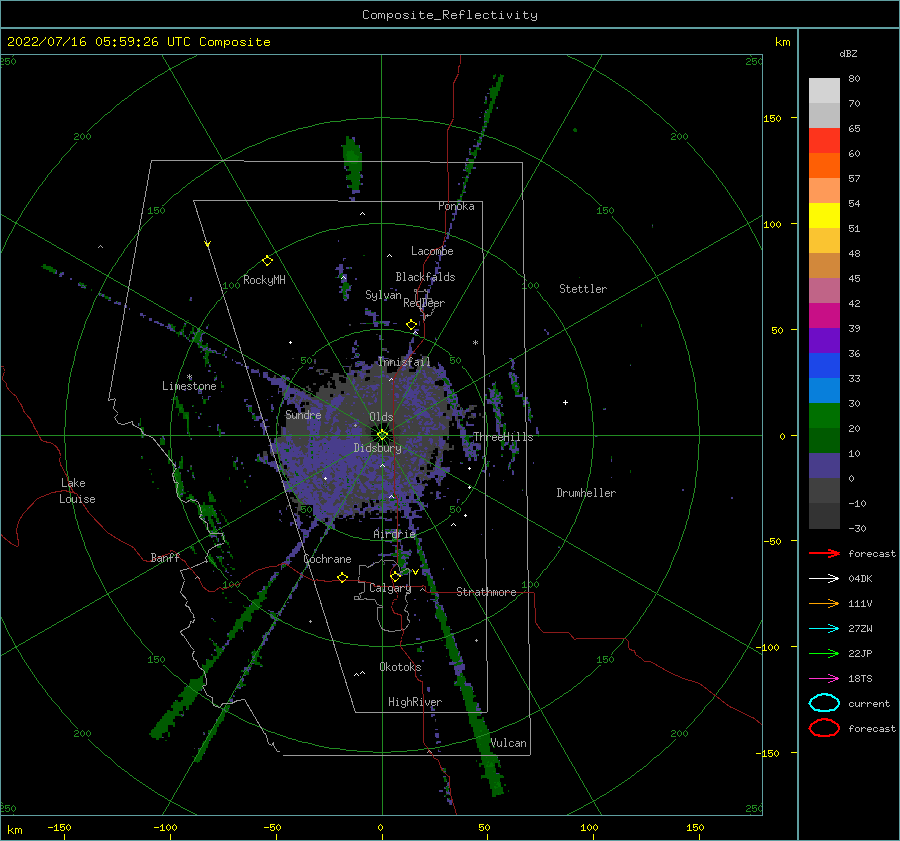
Task: Pick the magenta color band above 39 dBZ
Action: [x=824, y=315]
